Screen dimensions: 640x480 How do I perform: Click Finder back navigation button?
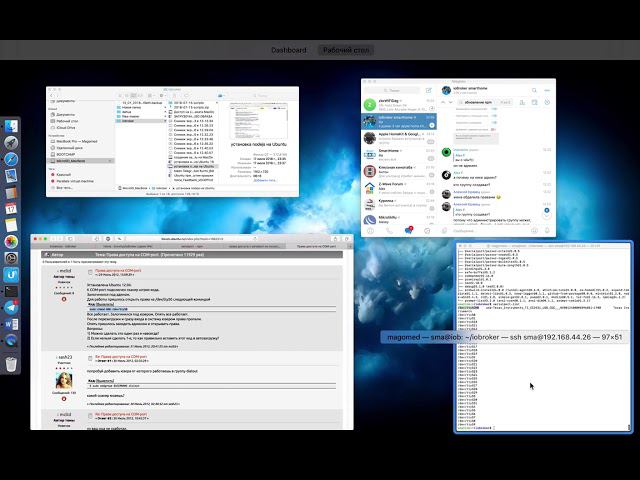[52, 96]
